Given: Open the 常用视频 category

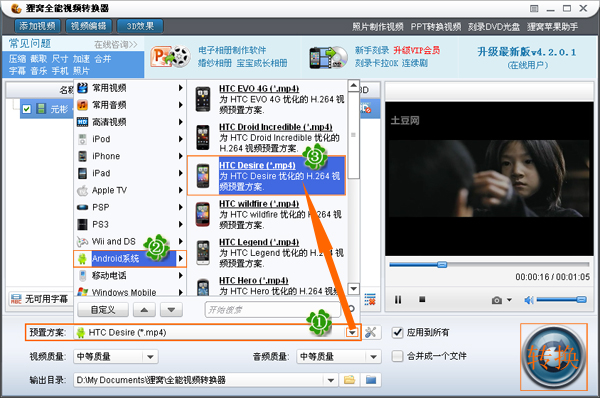Looking at the screenshot, I should (130, 88).
